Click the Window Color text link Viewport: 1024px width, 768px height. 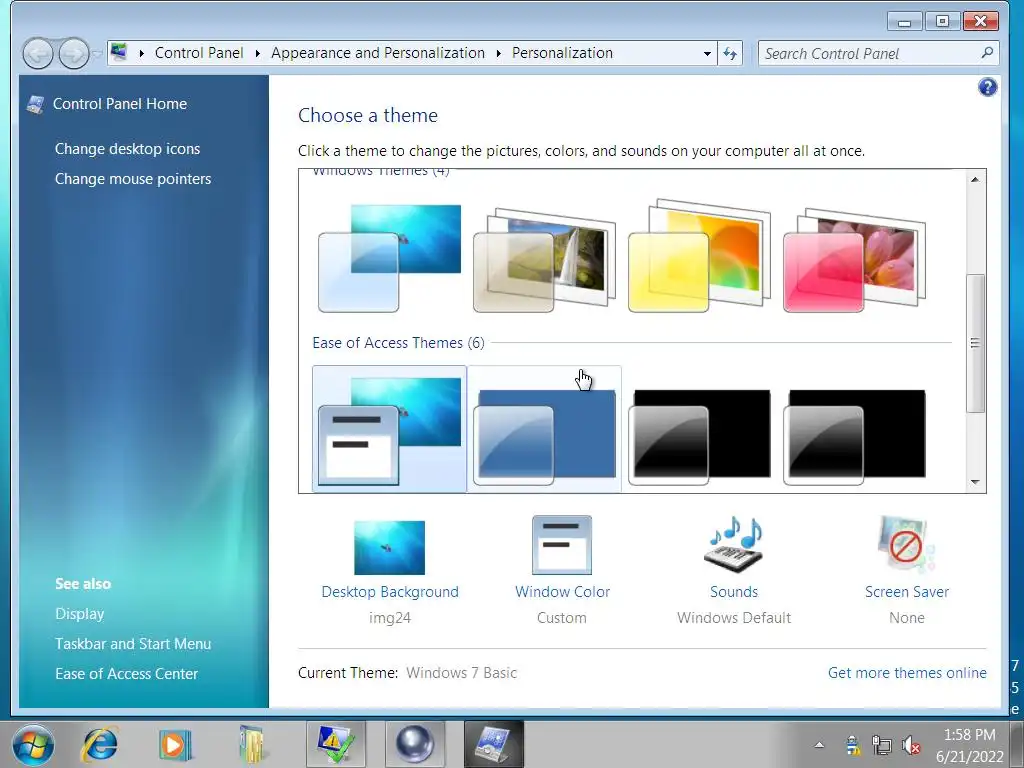point(562,592)
